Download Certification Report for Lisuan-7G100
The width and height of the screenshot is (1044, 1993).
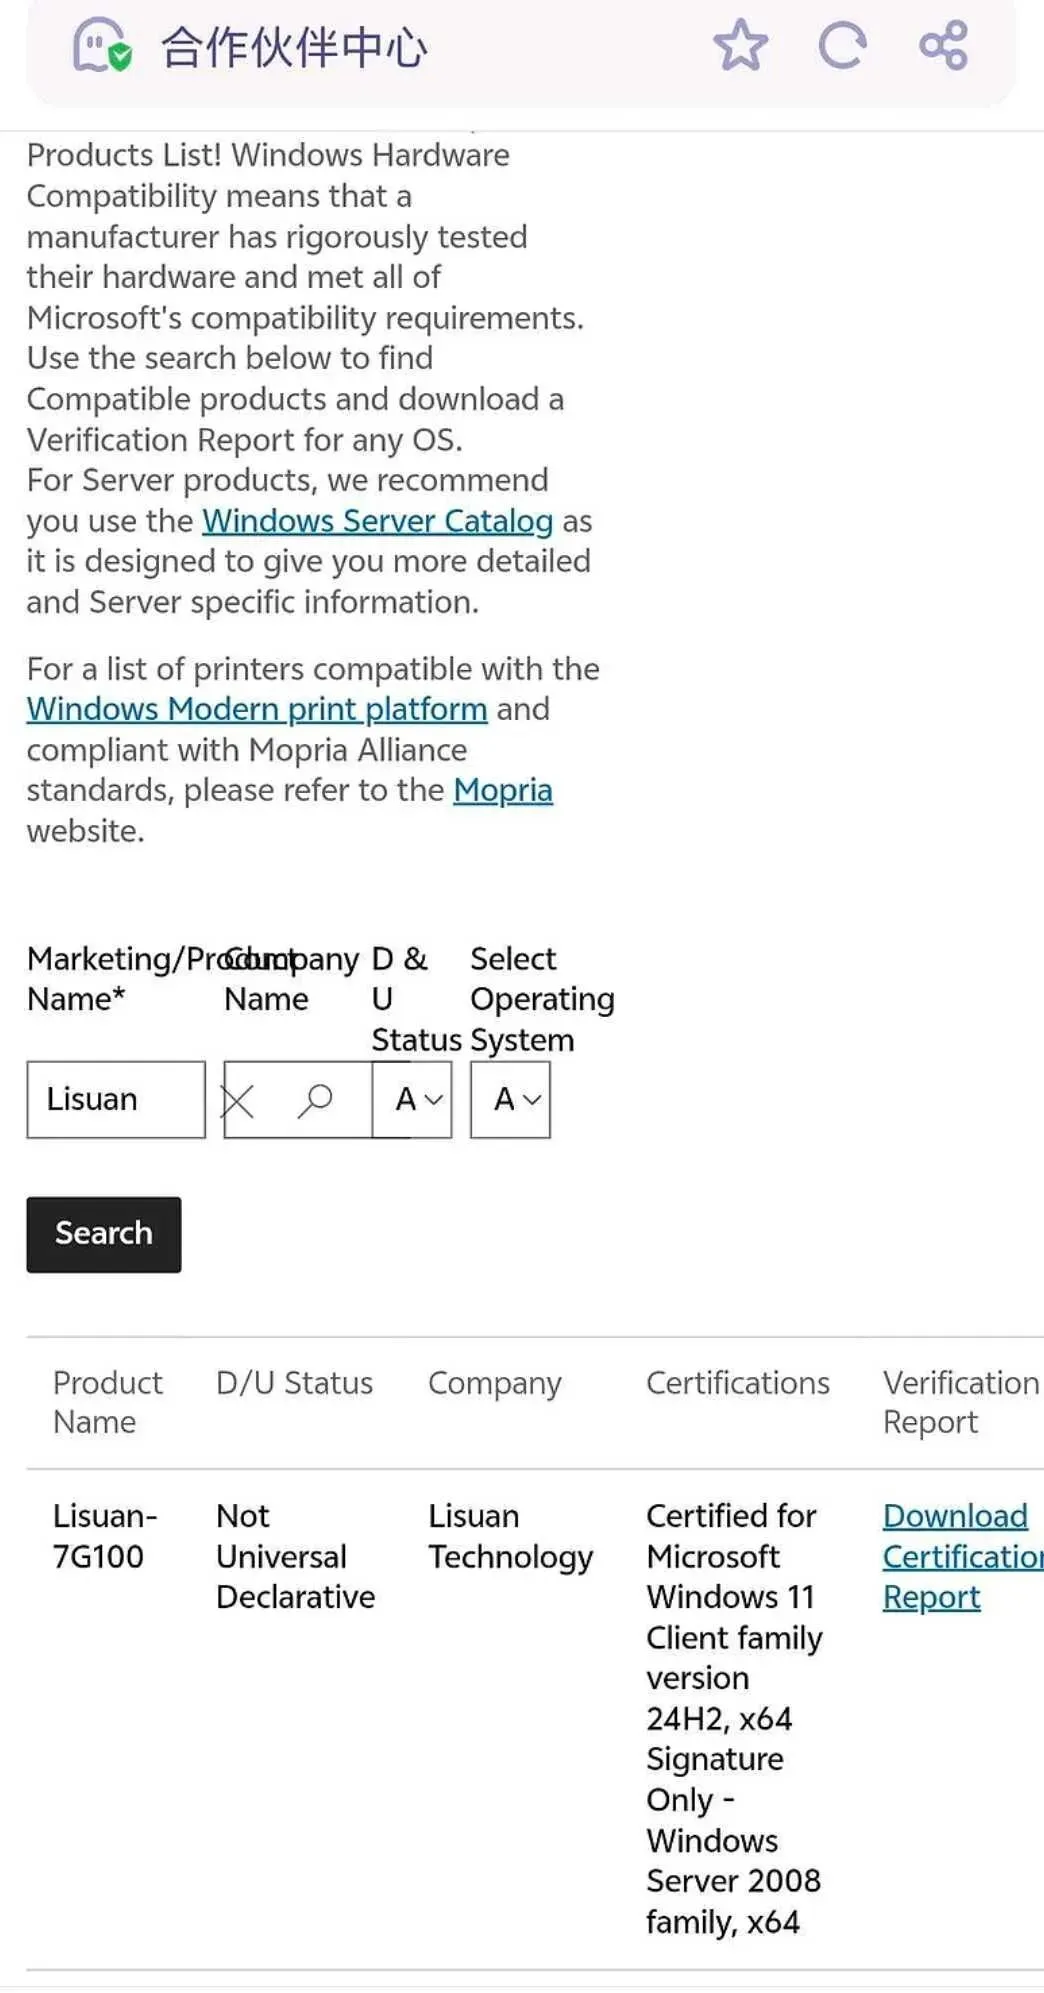[955, 1556]
